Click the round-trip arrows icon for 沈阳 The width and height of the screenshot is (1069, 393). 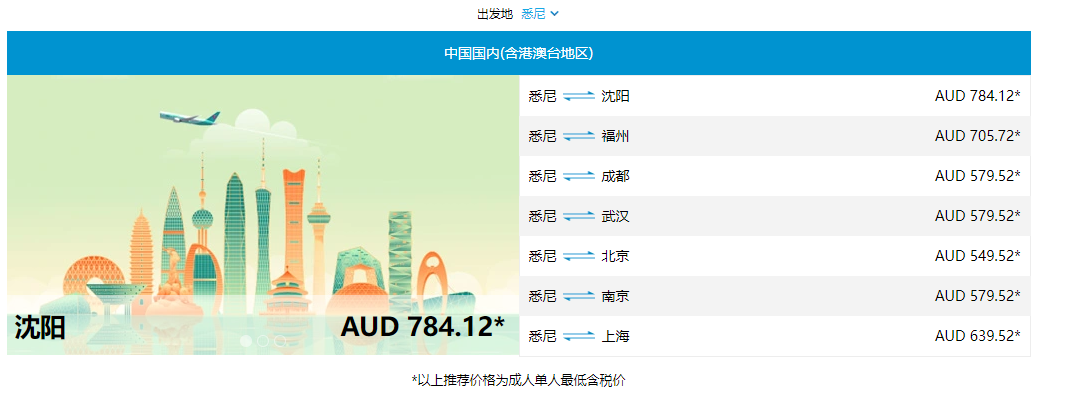click(579, 96)
